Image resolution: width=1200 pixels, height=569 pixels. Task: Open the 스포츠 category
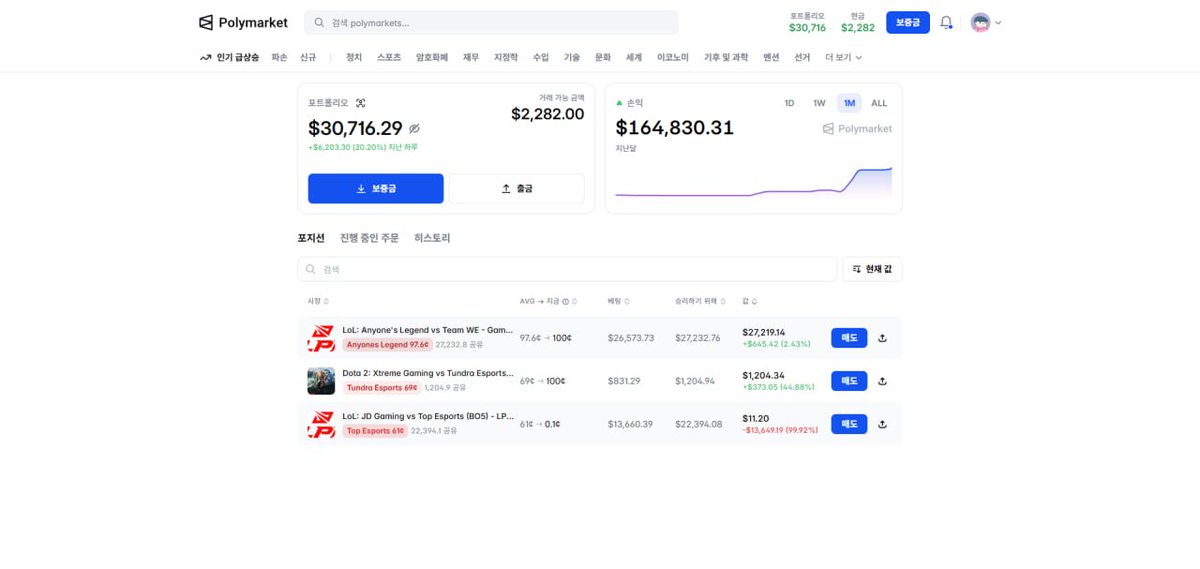(x=389, y=58)
